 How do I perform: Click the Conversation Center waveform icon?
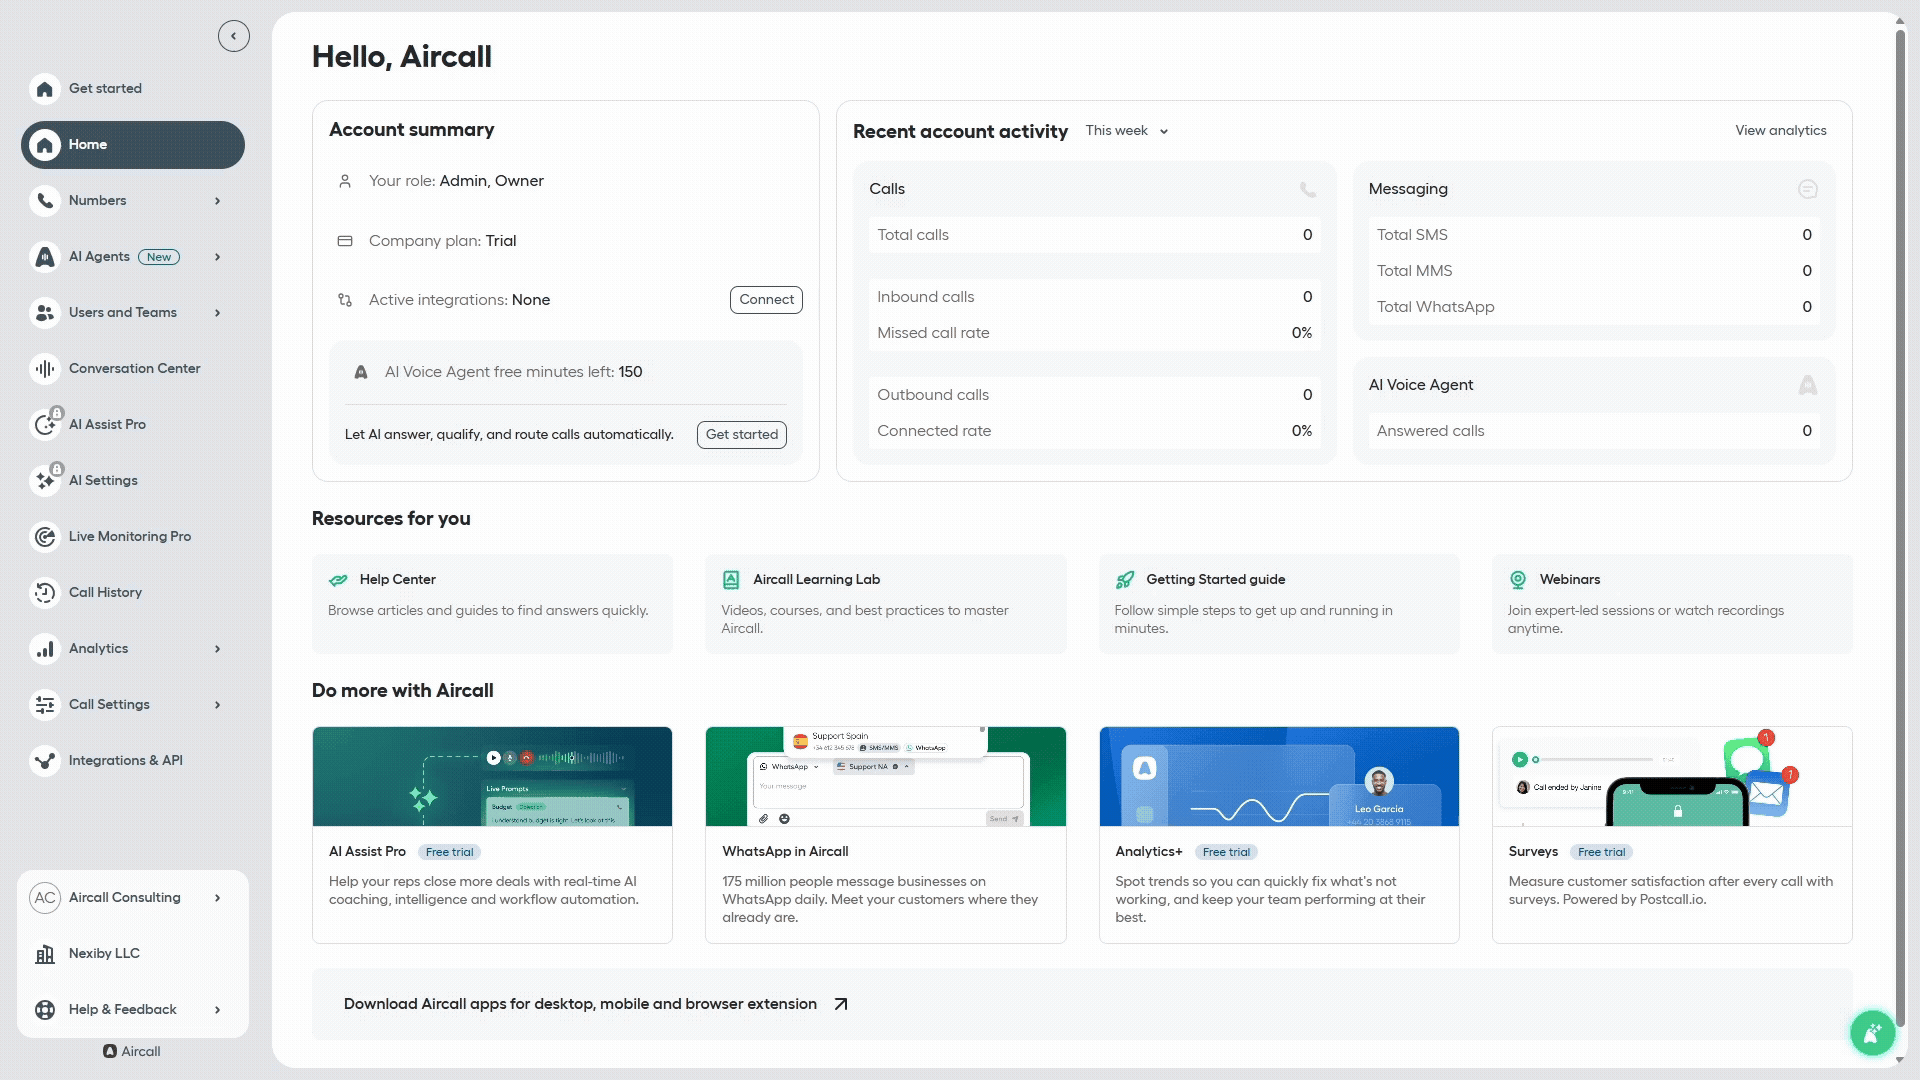pyautogui.click(x=44, y=369)
